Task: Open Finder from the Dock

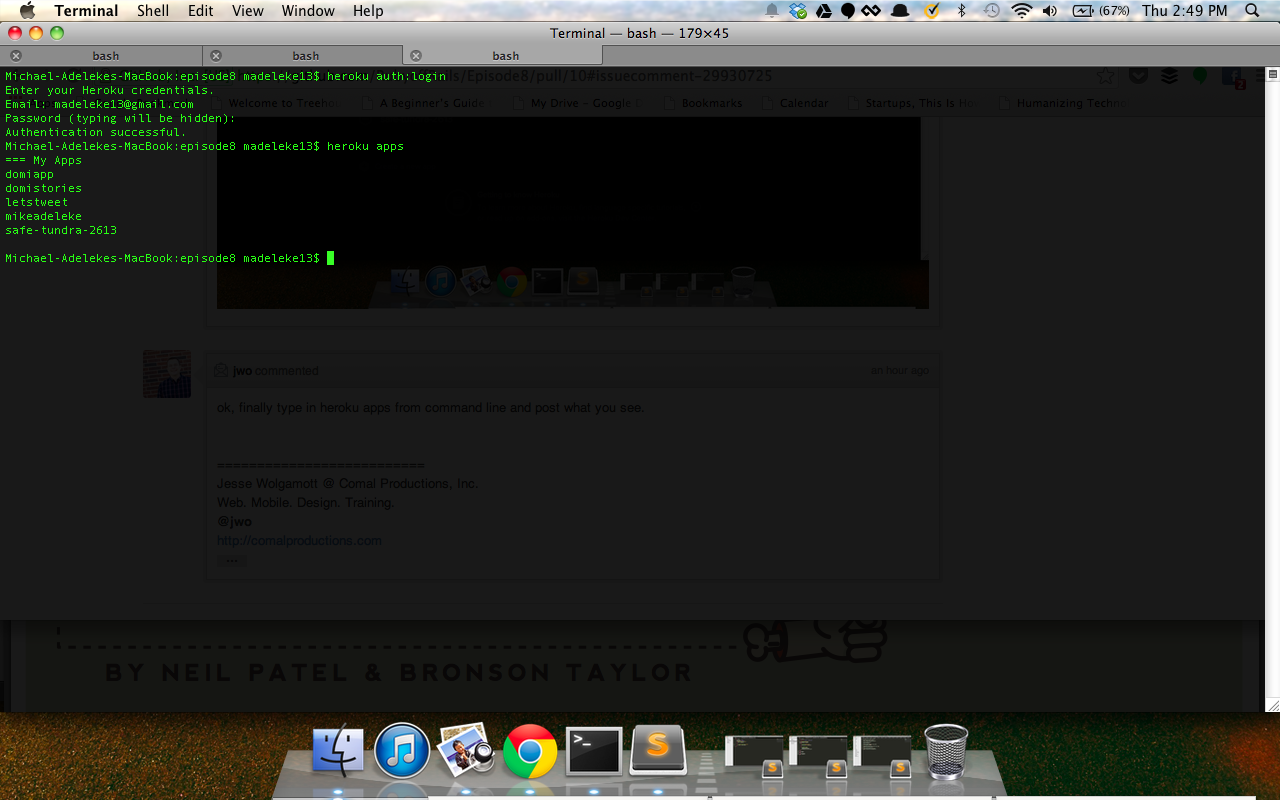Action: [x=339, y=751]
